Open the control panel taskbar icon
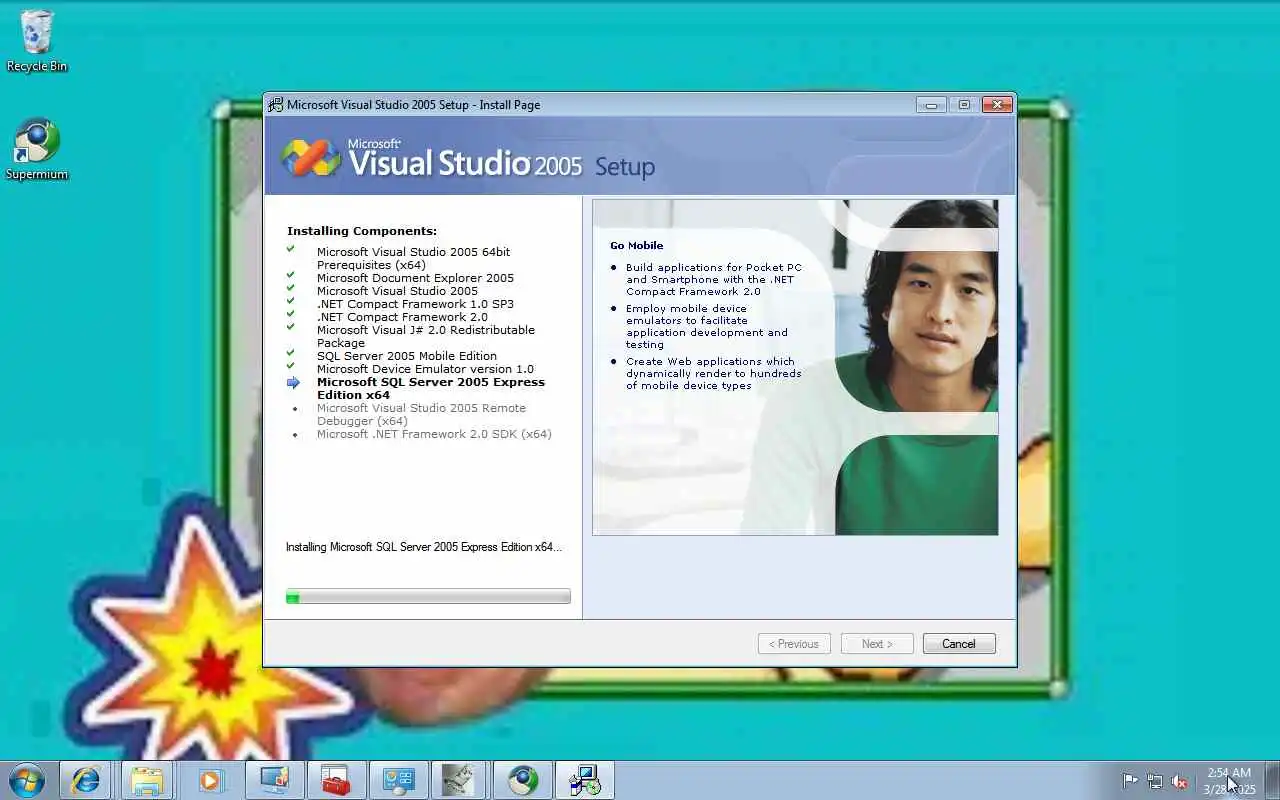 (x=399, y=780)
